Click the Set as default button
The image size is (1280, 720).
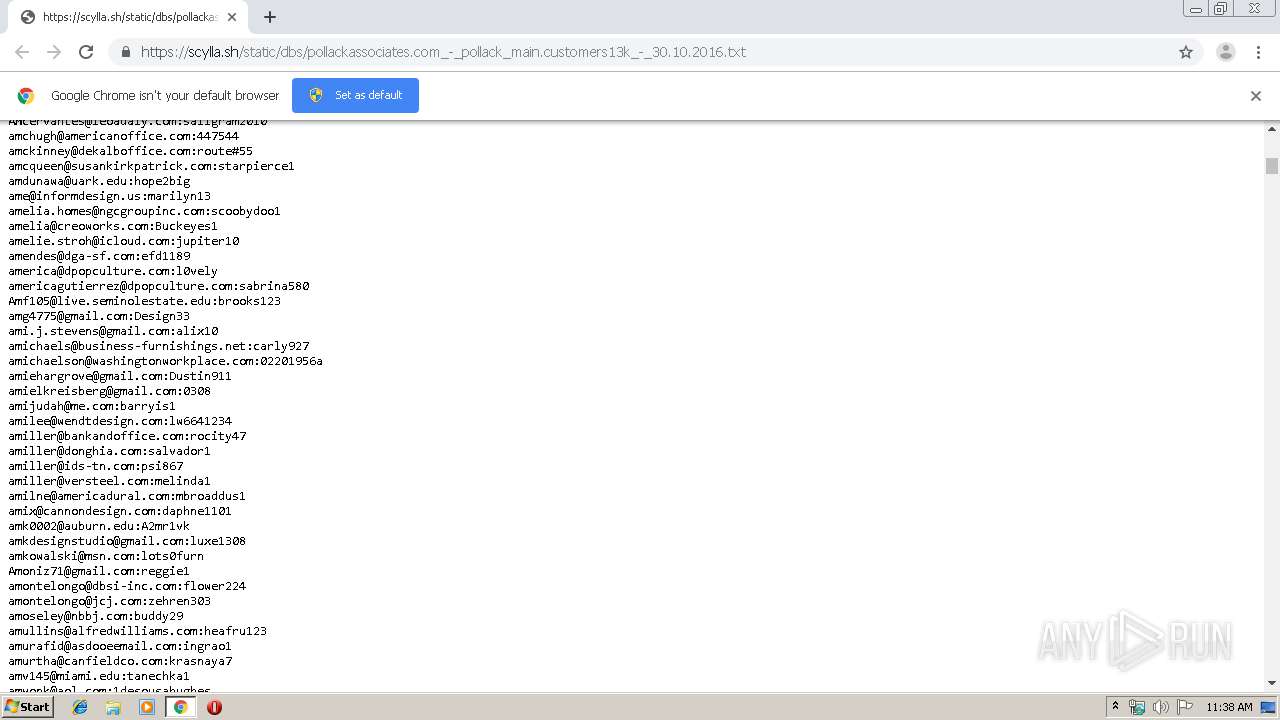pos(355,95)
